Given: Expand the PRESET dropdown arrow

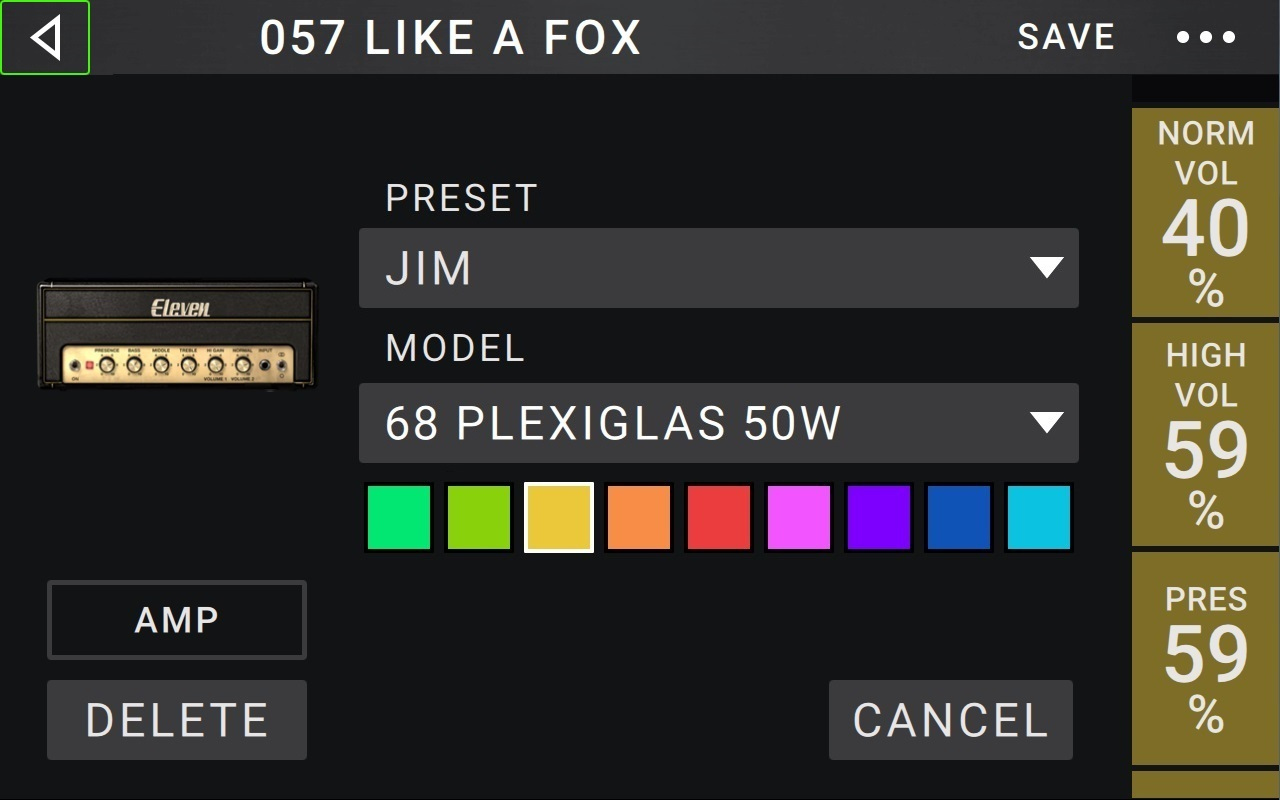Looking at the screenshot, I should [x=1046, y=268].
